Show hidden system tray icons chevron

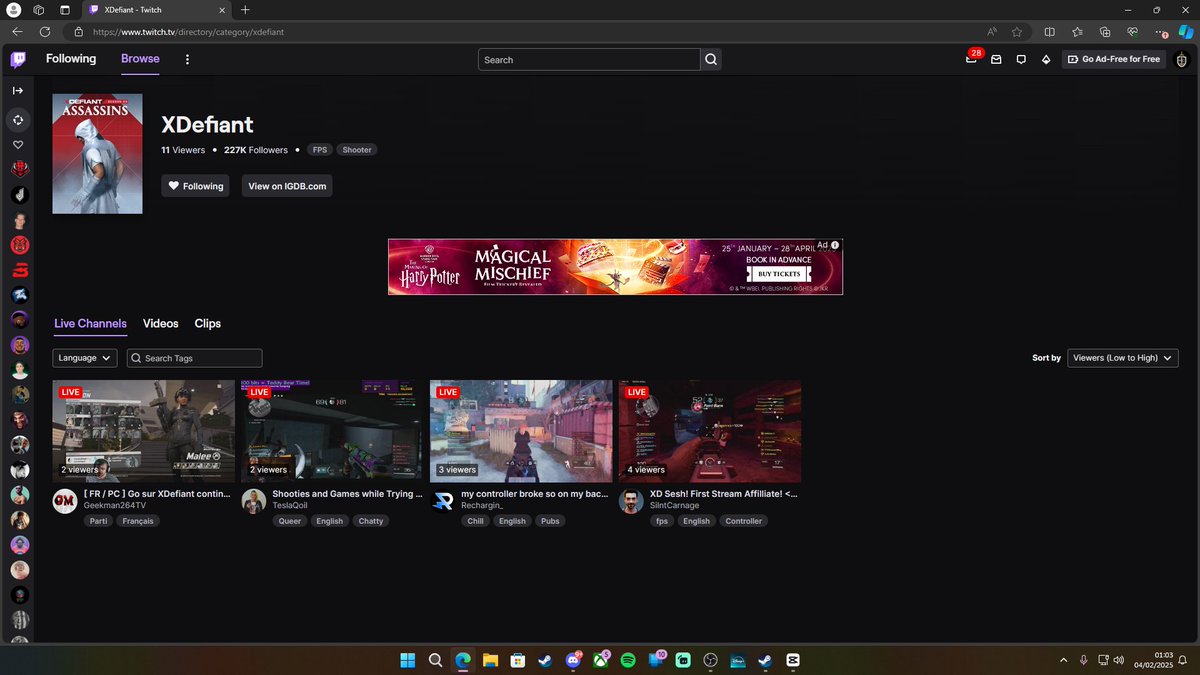click(1063, 660)
